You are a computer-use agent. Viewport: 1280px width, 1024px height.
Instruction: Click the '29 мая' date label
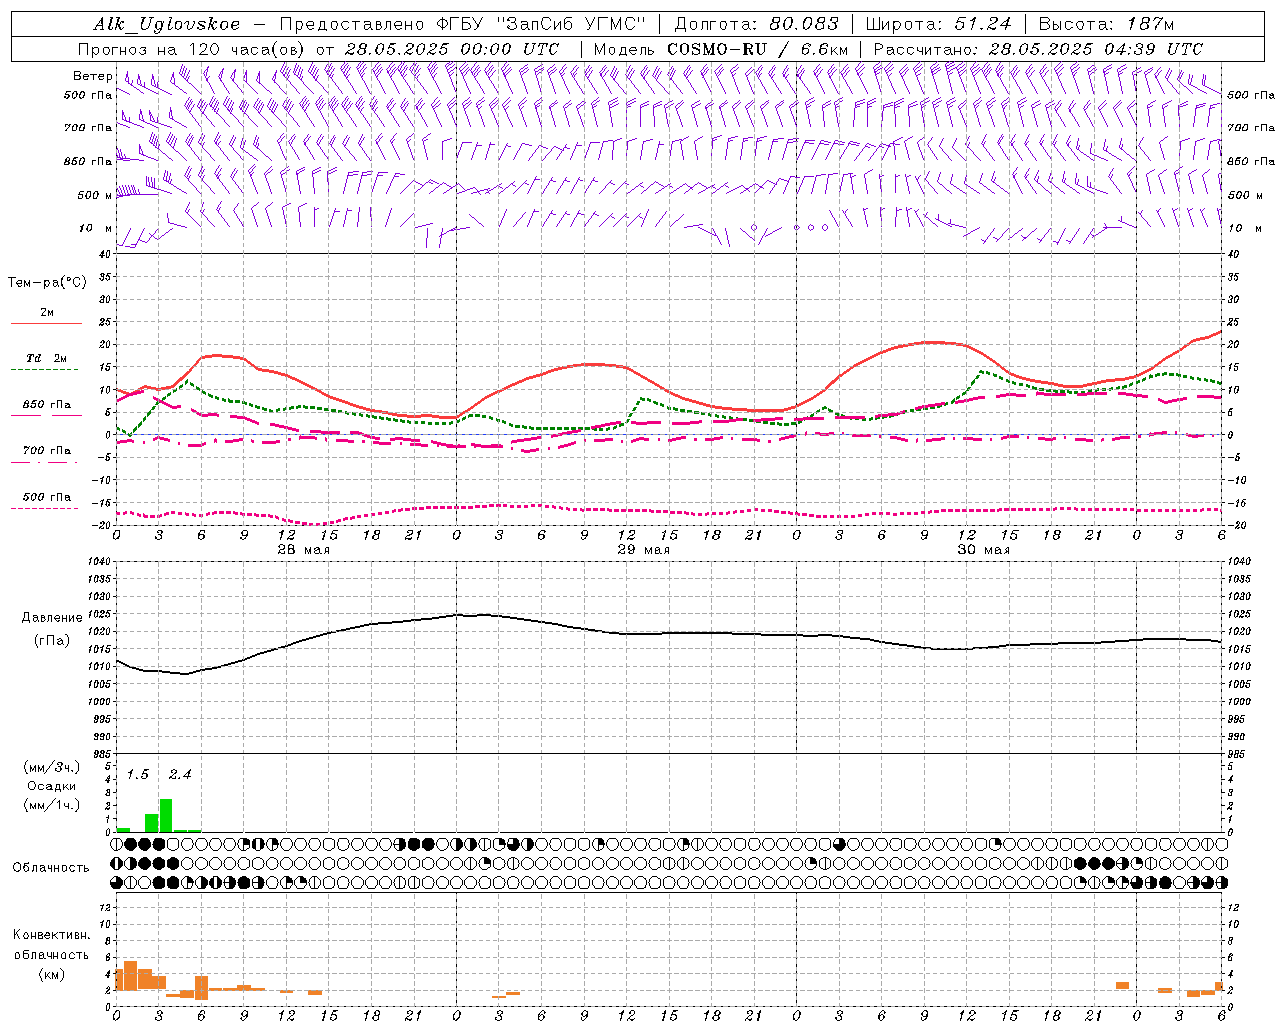(x=643, y=550)
